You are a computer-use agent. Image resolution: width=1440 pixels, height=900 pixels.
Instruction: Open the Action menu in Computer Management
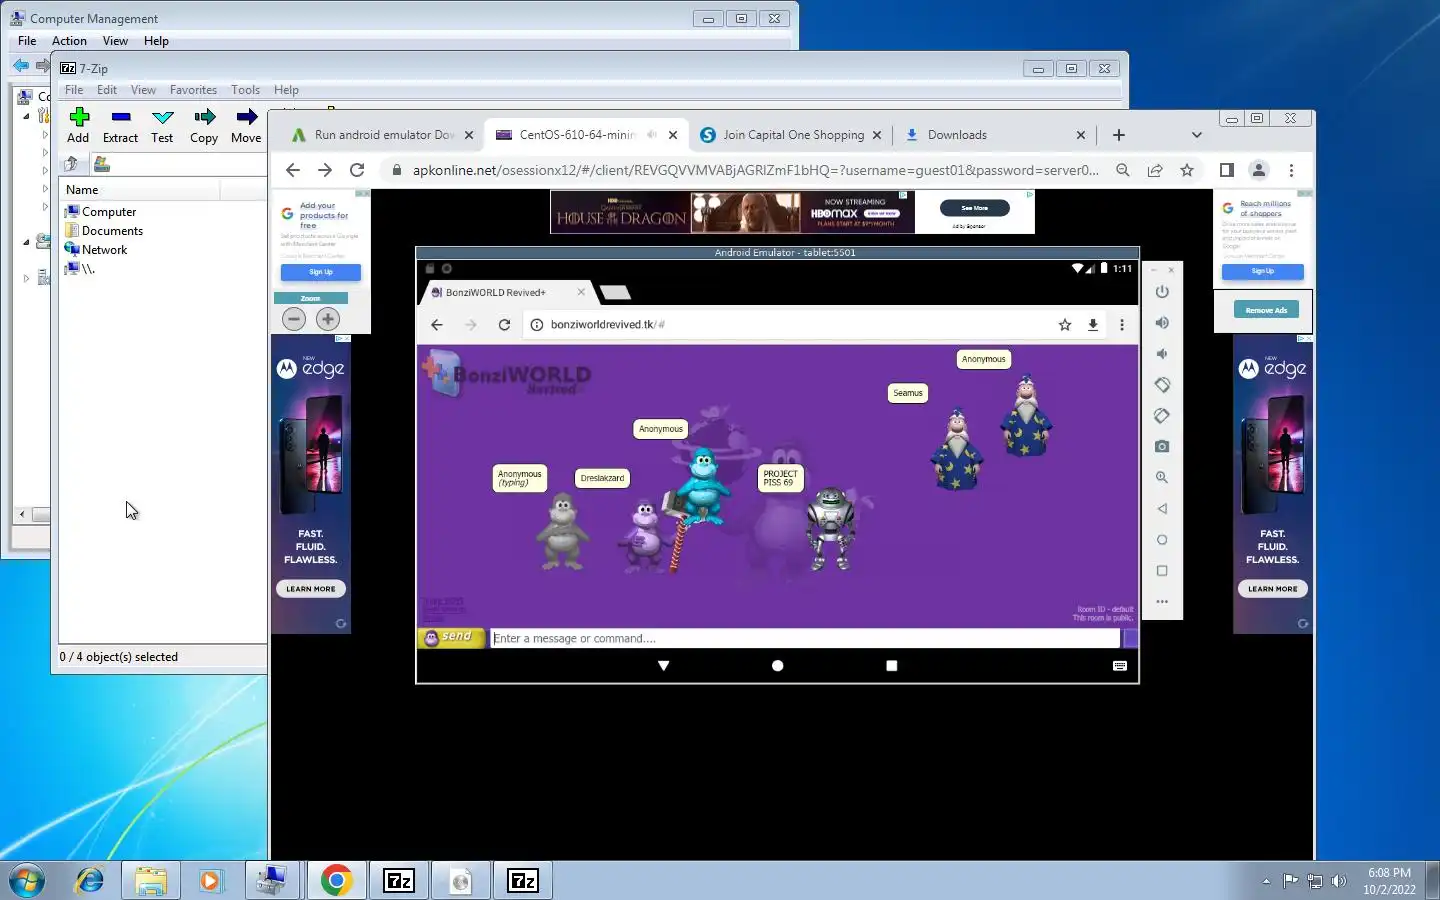click(69, 41)
